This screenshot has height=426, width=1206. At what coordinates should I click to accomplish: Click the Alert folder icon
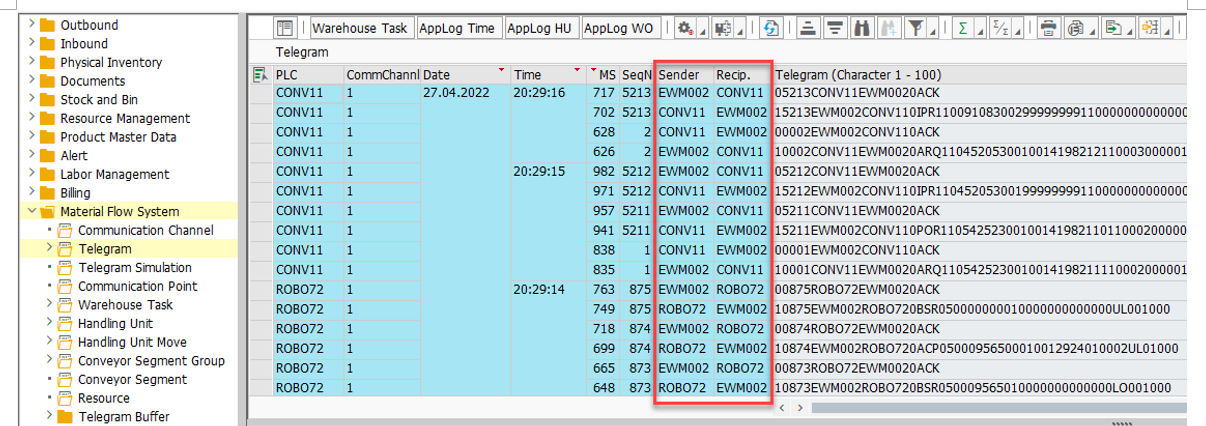(x=49, y=156)
